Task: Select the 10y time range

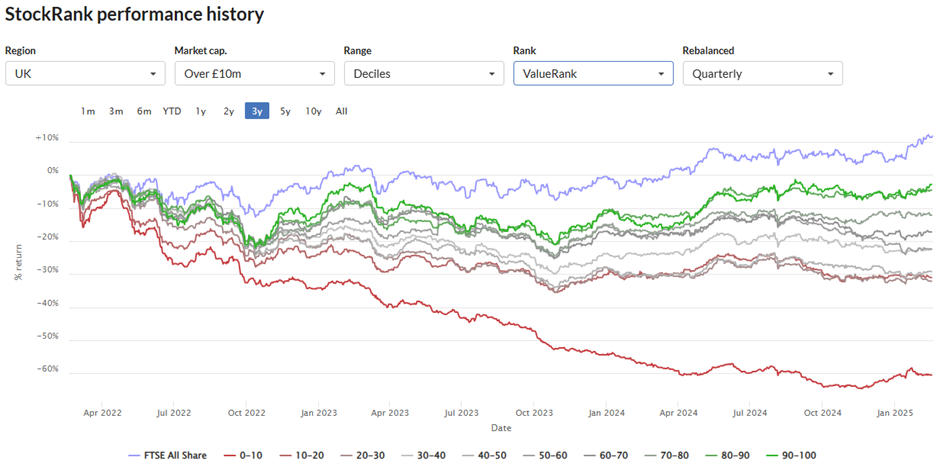Action: coord(313,111)
